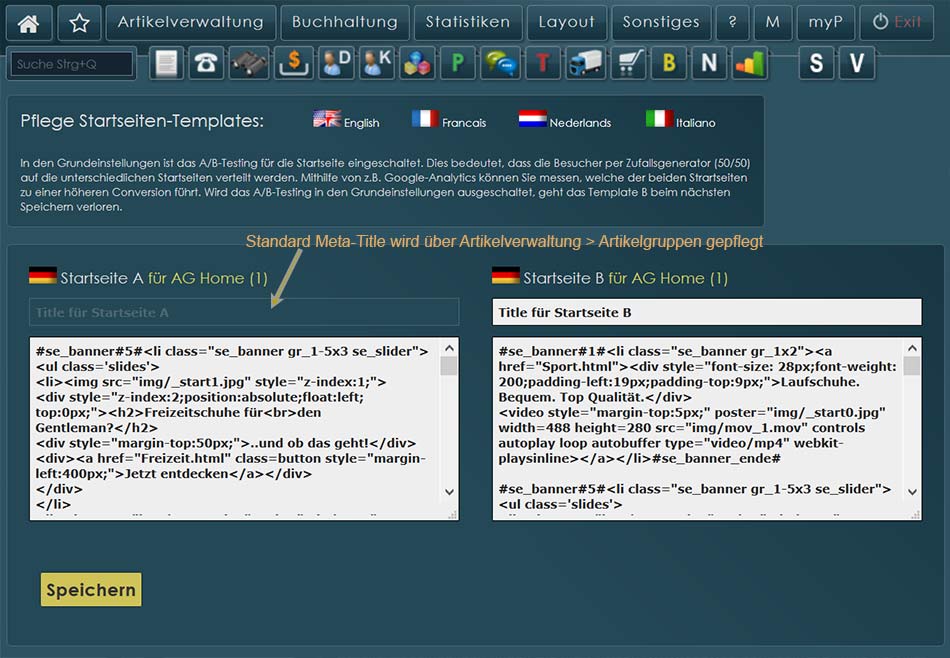Click scroll-down arrow in Startseite B textarea

click(x=912, y=492)
